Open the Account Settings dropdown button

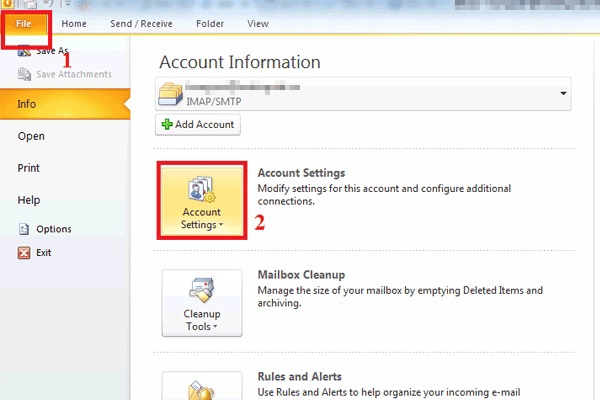click(x=202, y=201)
